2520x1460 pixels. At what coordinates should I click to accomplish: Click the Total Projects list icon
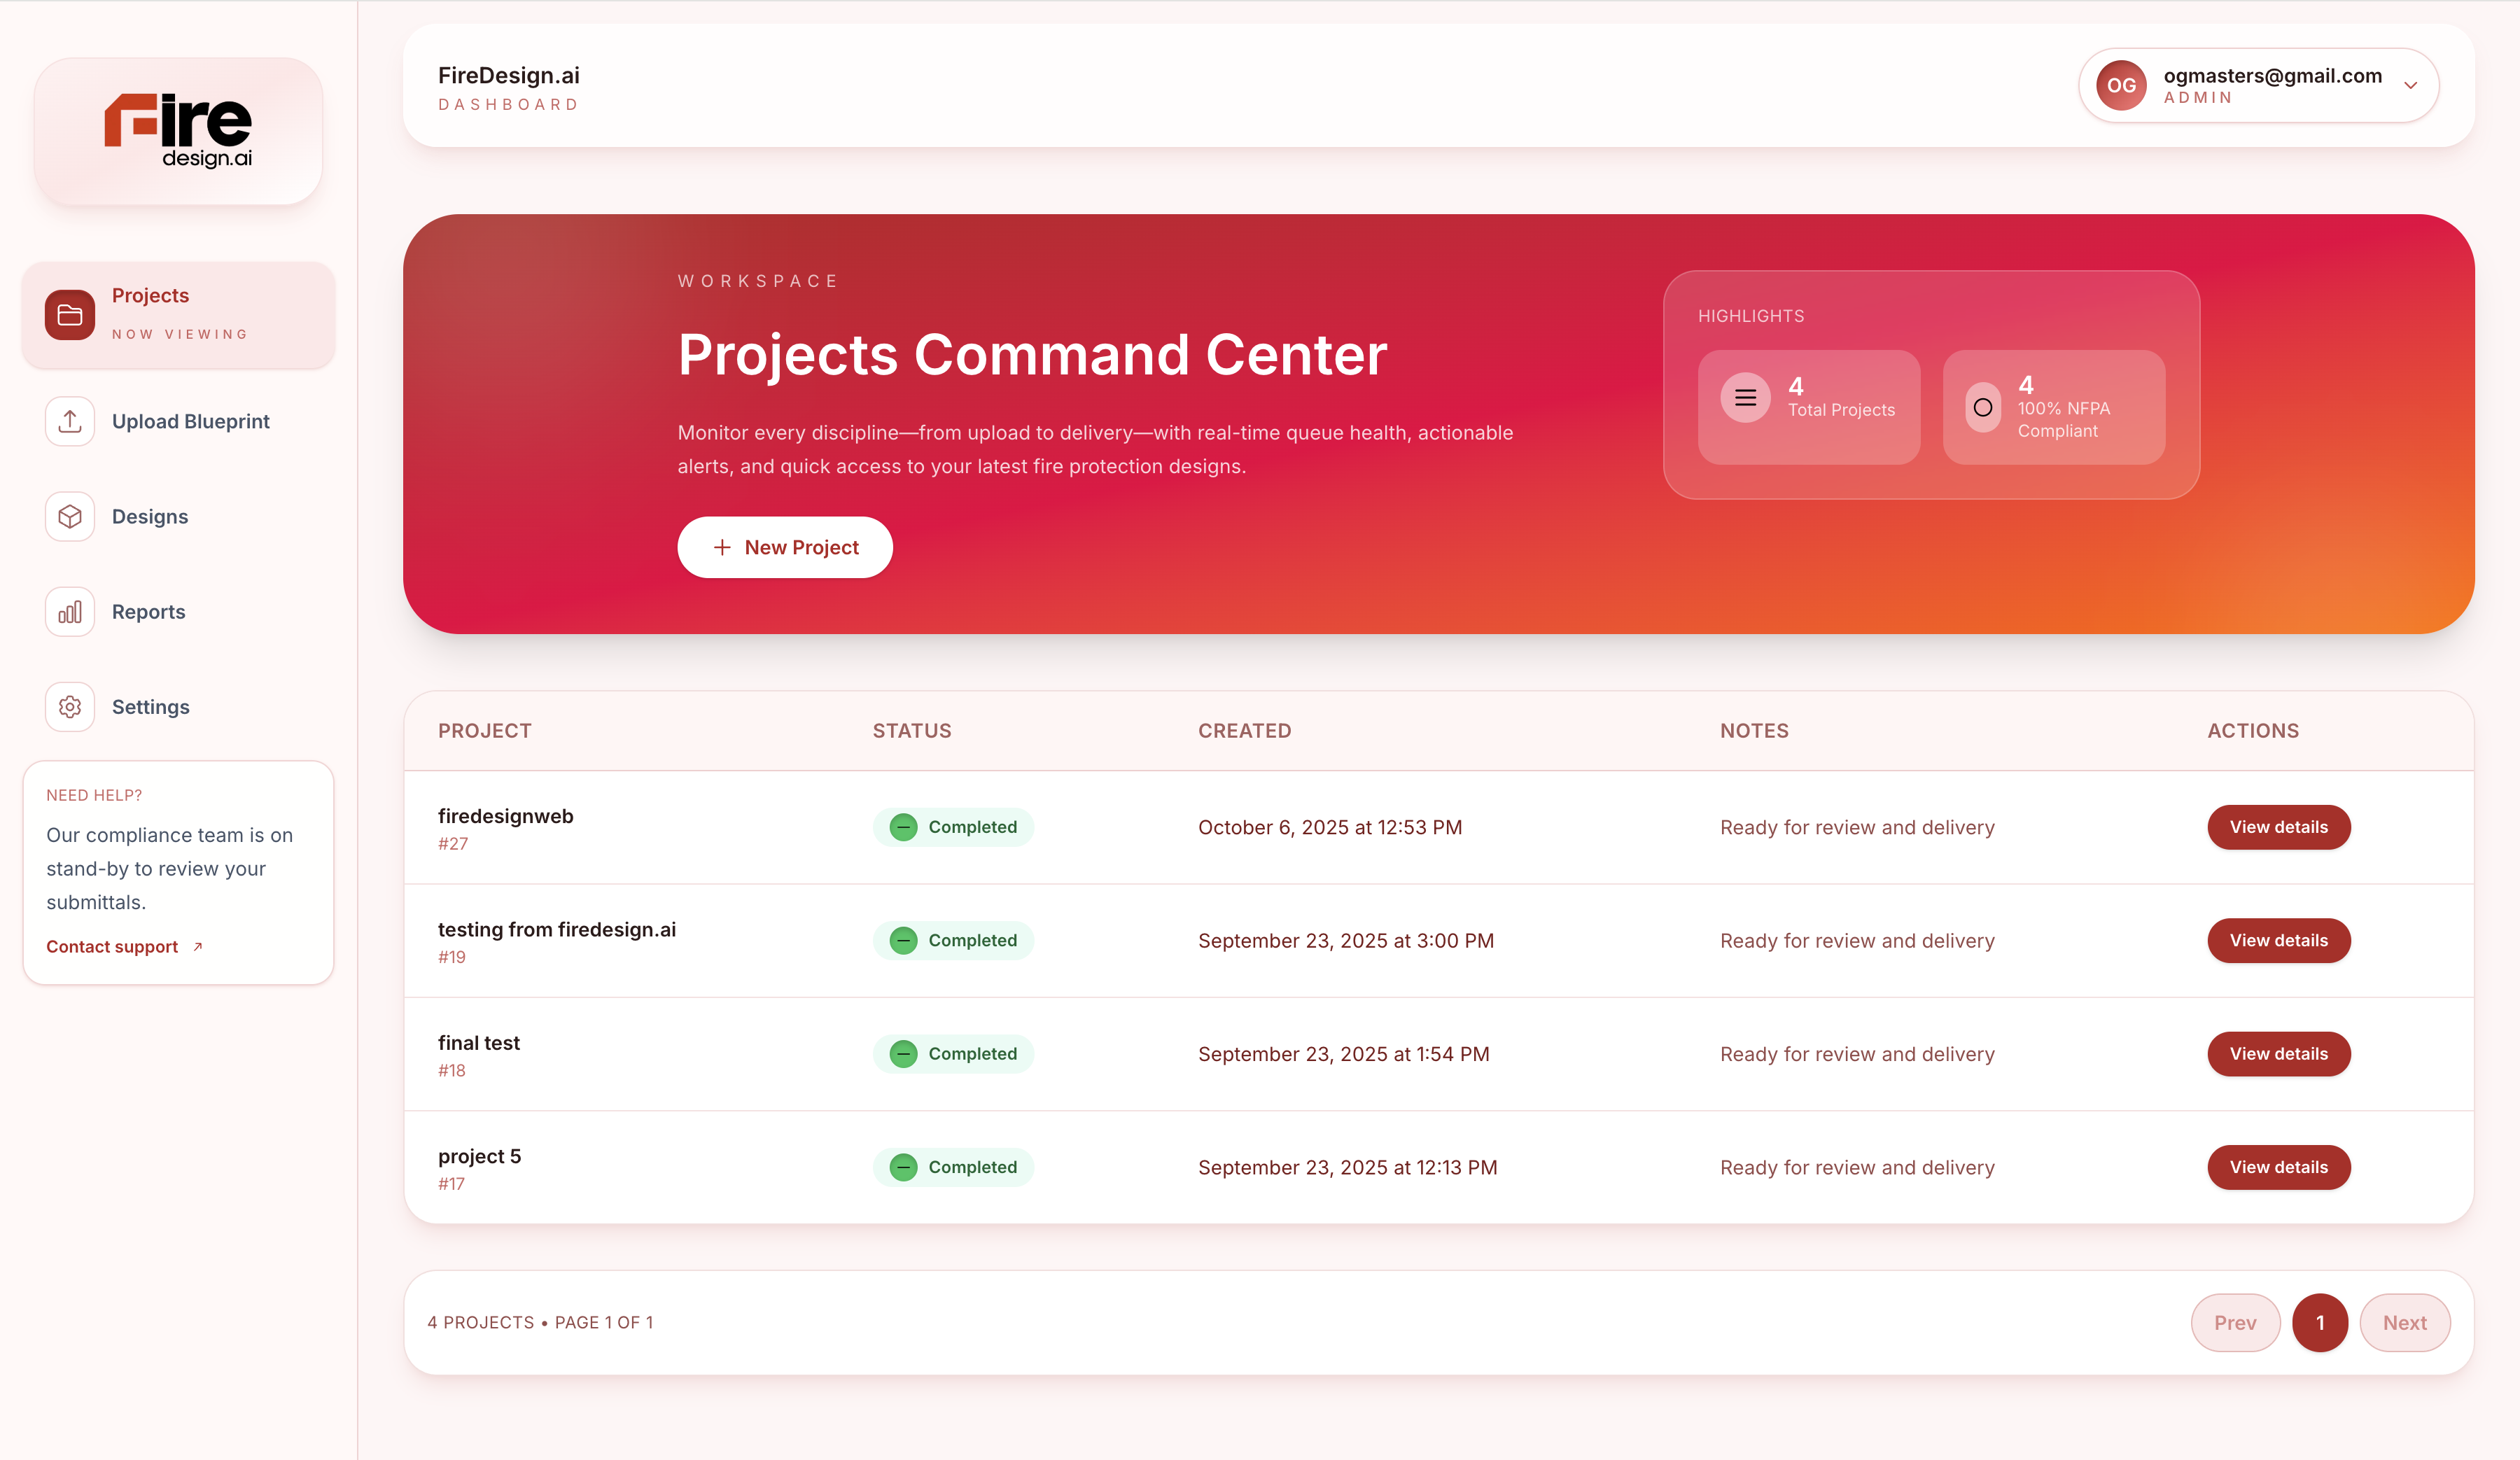(1745, 398)
